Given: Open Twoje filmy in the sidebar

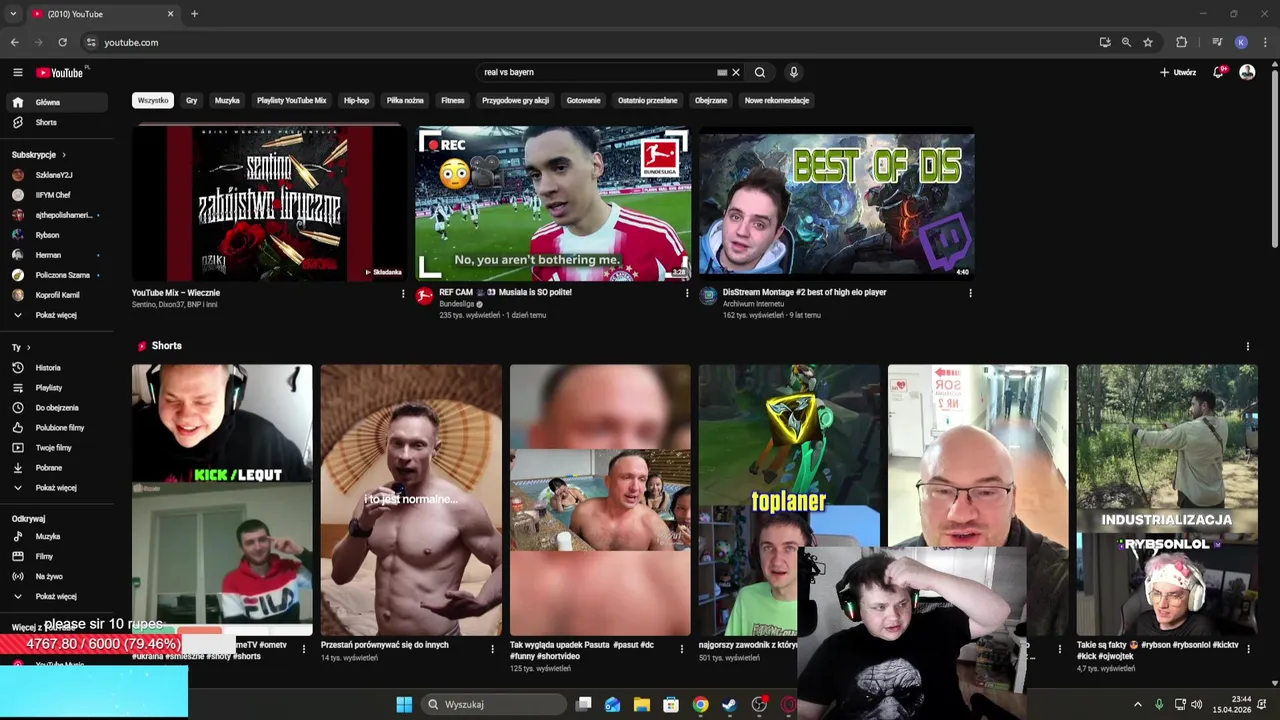Looking at the screenshot, I should [57, 447].
